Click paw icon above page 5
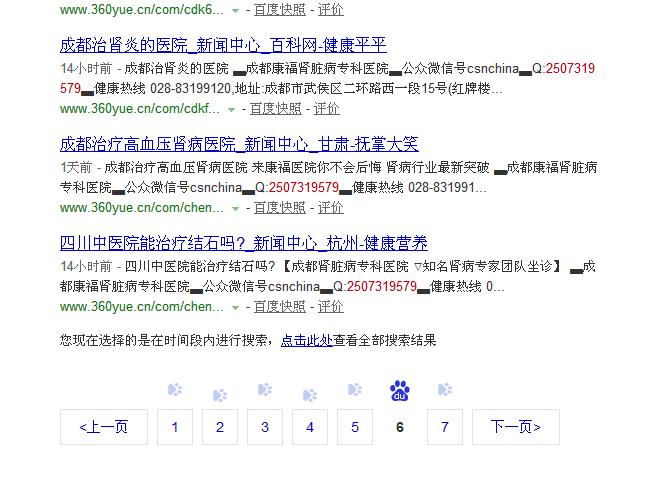Screen dimensions: 650x483 point(355,390)
